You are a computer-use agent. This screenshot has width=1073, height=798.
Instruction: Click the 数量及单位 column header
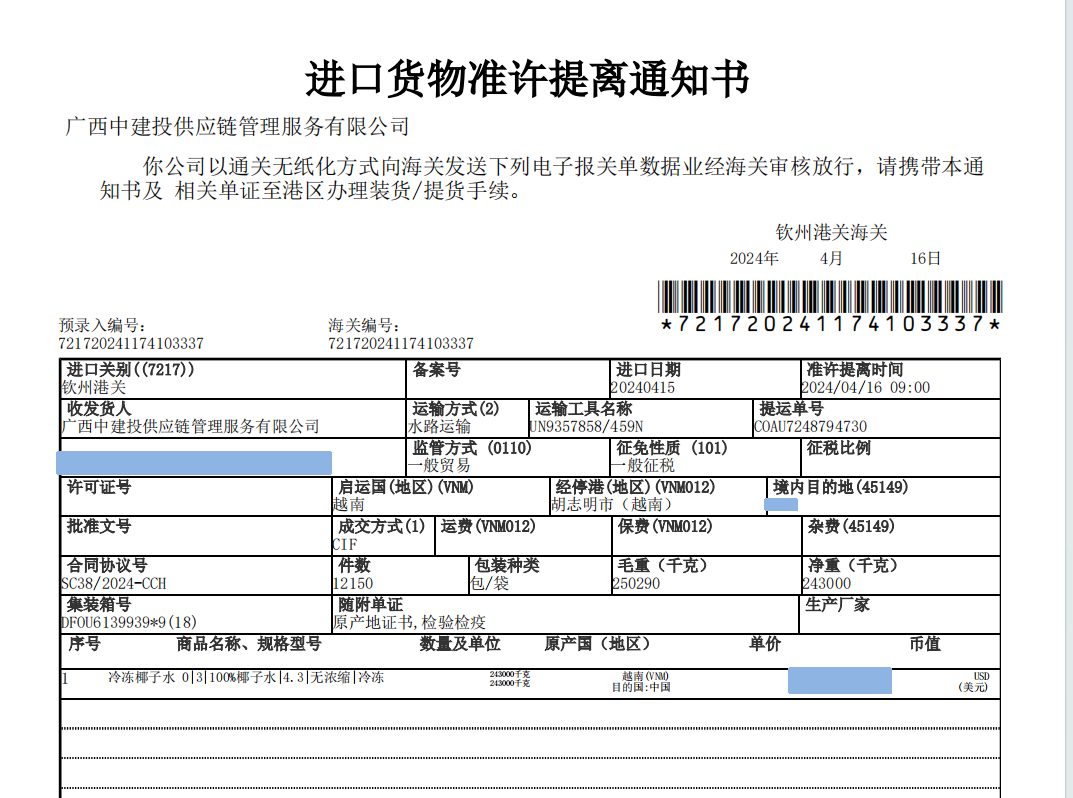460,643
